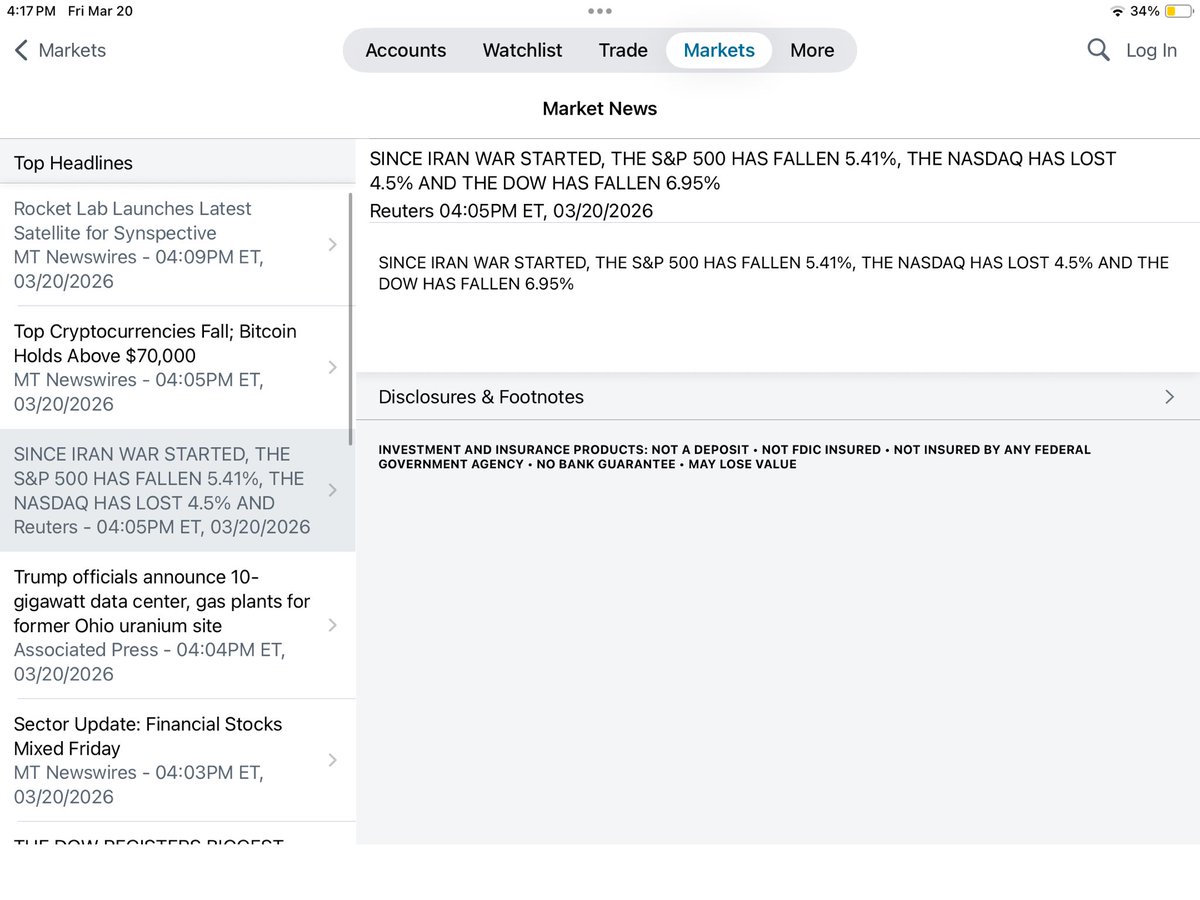Tap the 4:17 PM status bar clock
Screen dimensions: 1200x900
30,11
